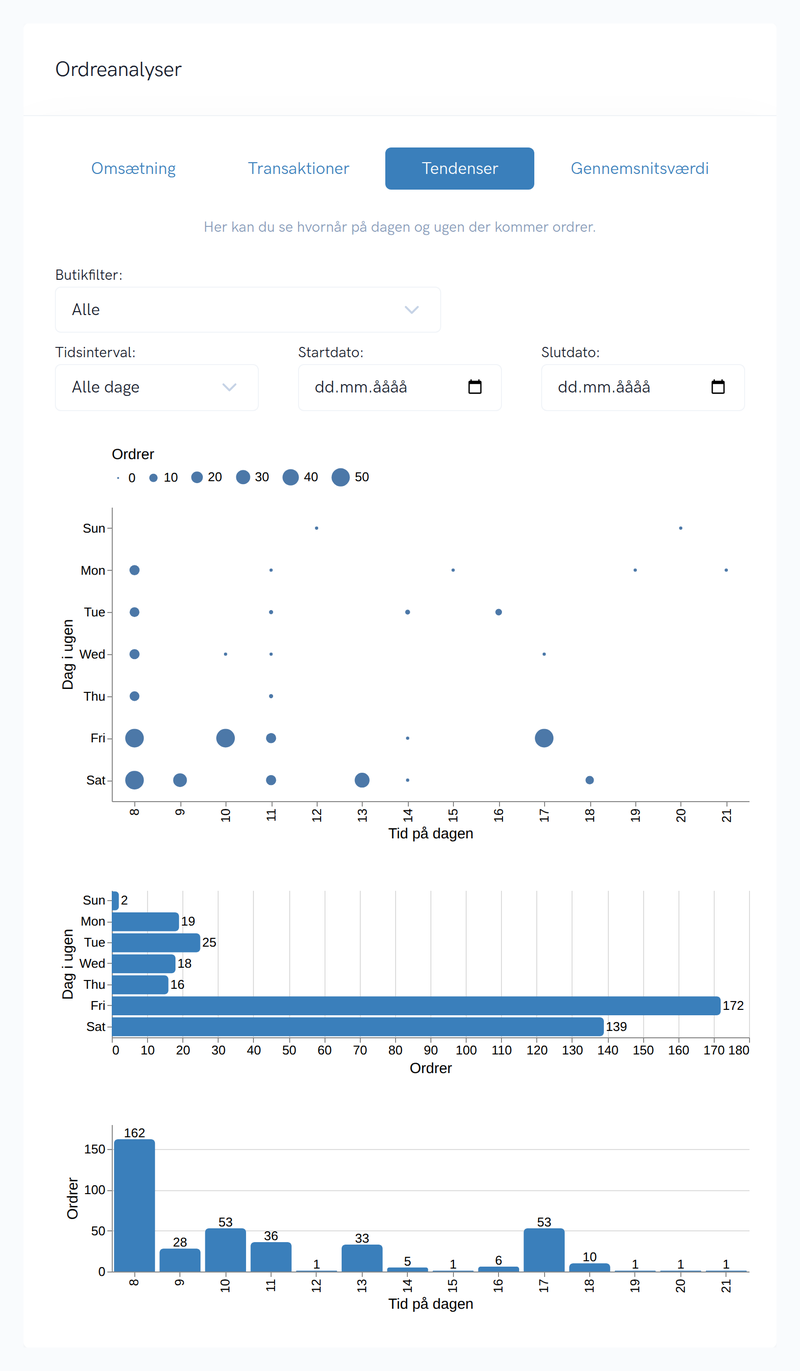
Task: Go to the Gennemsnitsværdi tab
Action: point(640,168)
